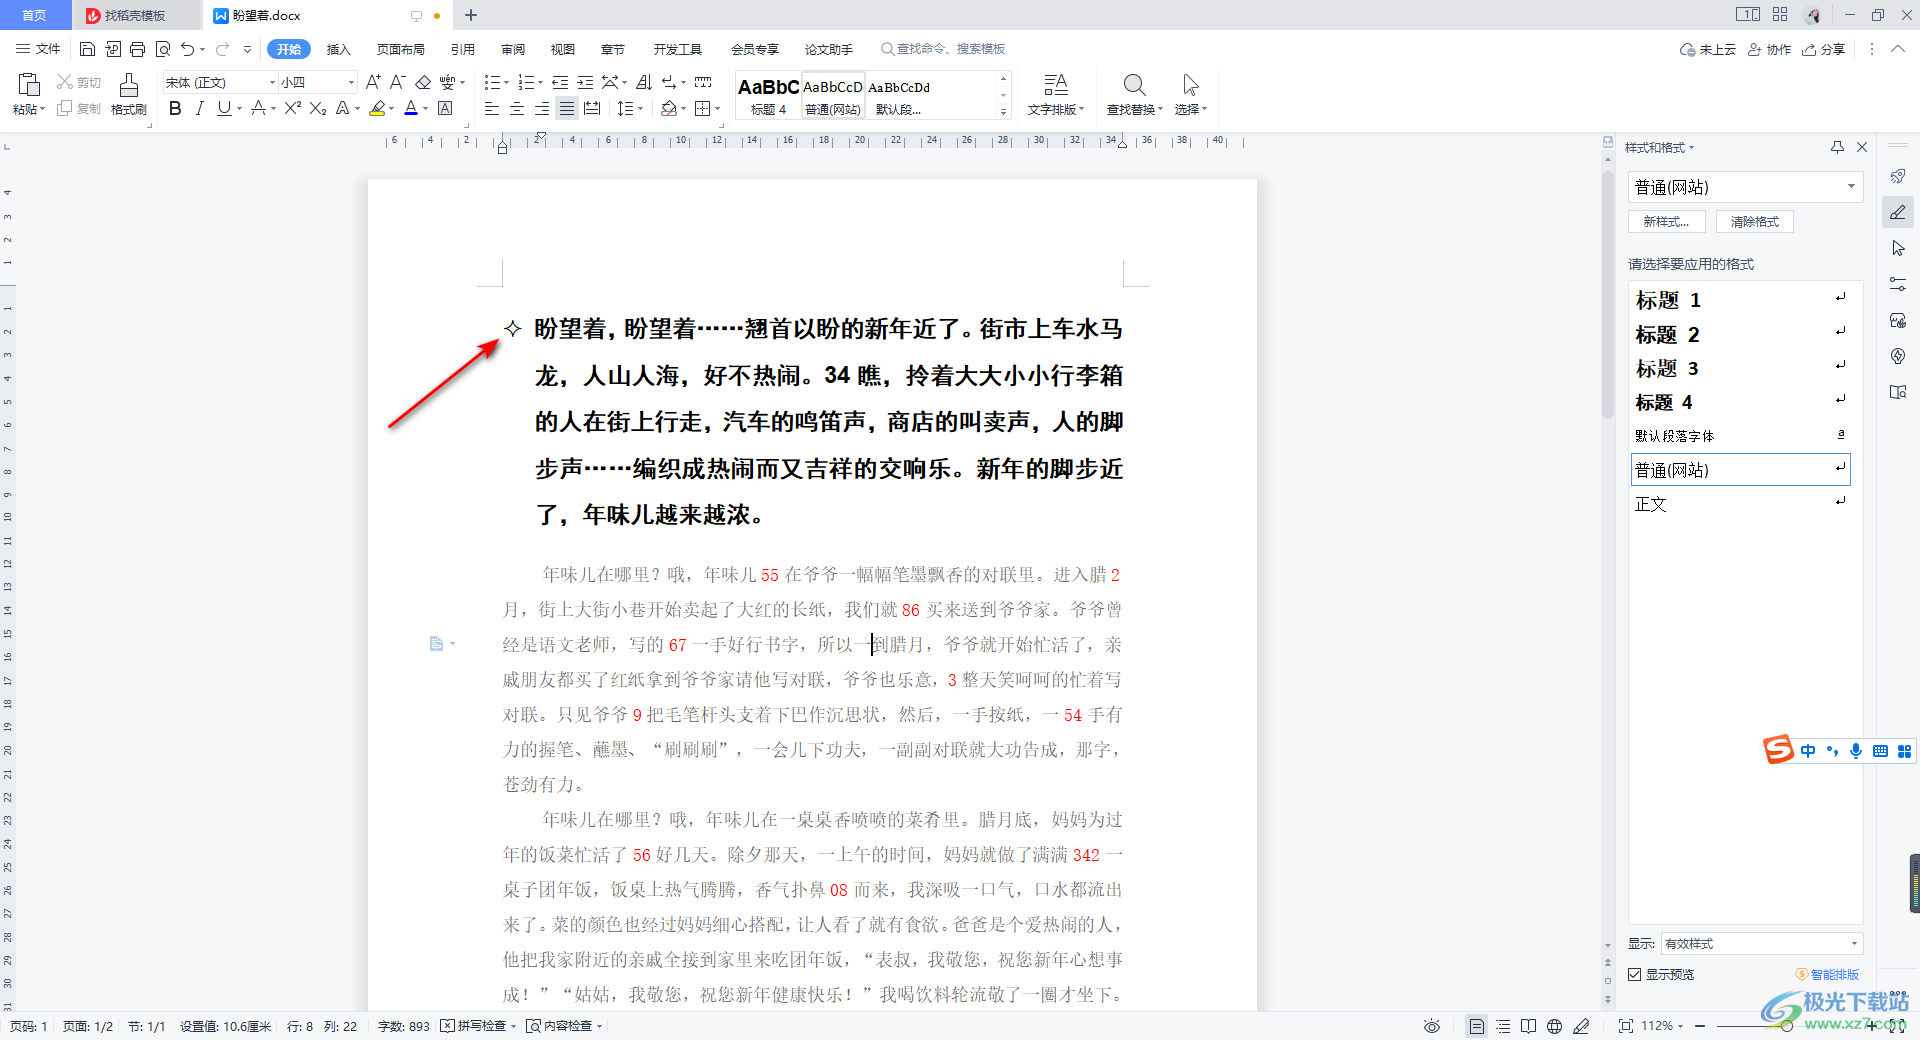Click the Save document icon
Image resolution: width=1920 pixels, height=1040 pixels.
click(87, 49)
